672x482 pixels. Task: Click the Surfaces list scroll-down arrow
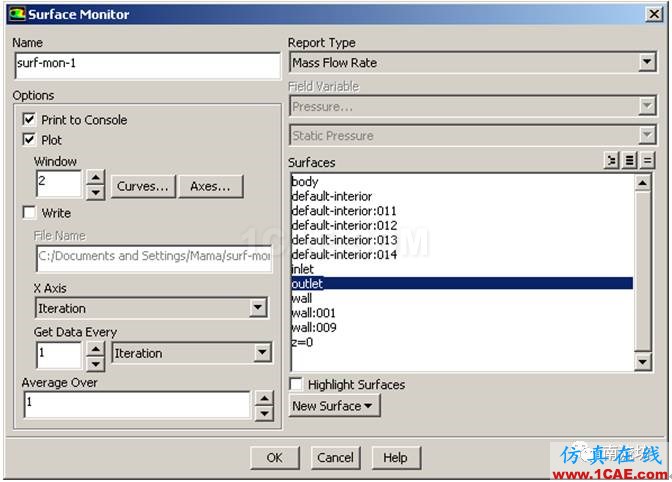pos(642,362)
